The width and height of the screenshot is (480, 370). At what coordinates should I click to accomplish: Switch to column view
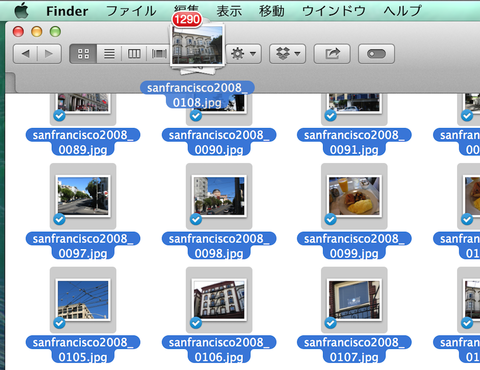tap(134, 54)
